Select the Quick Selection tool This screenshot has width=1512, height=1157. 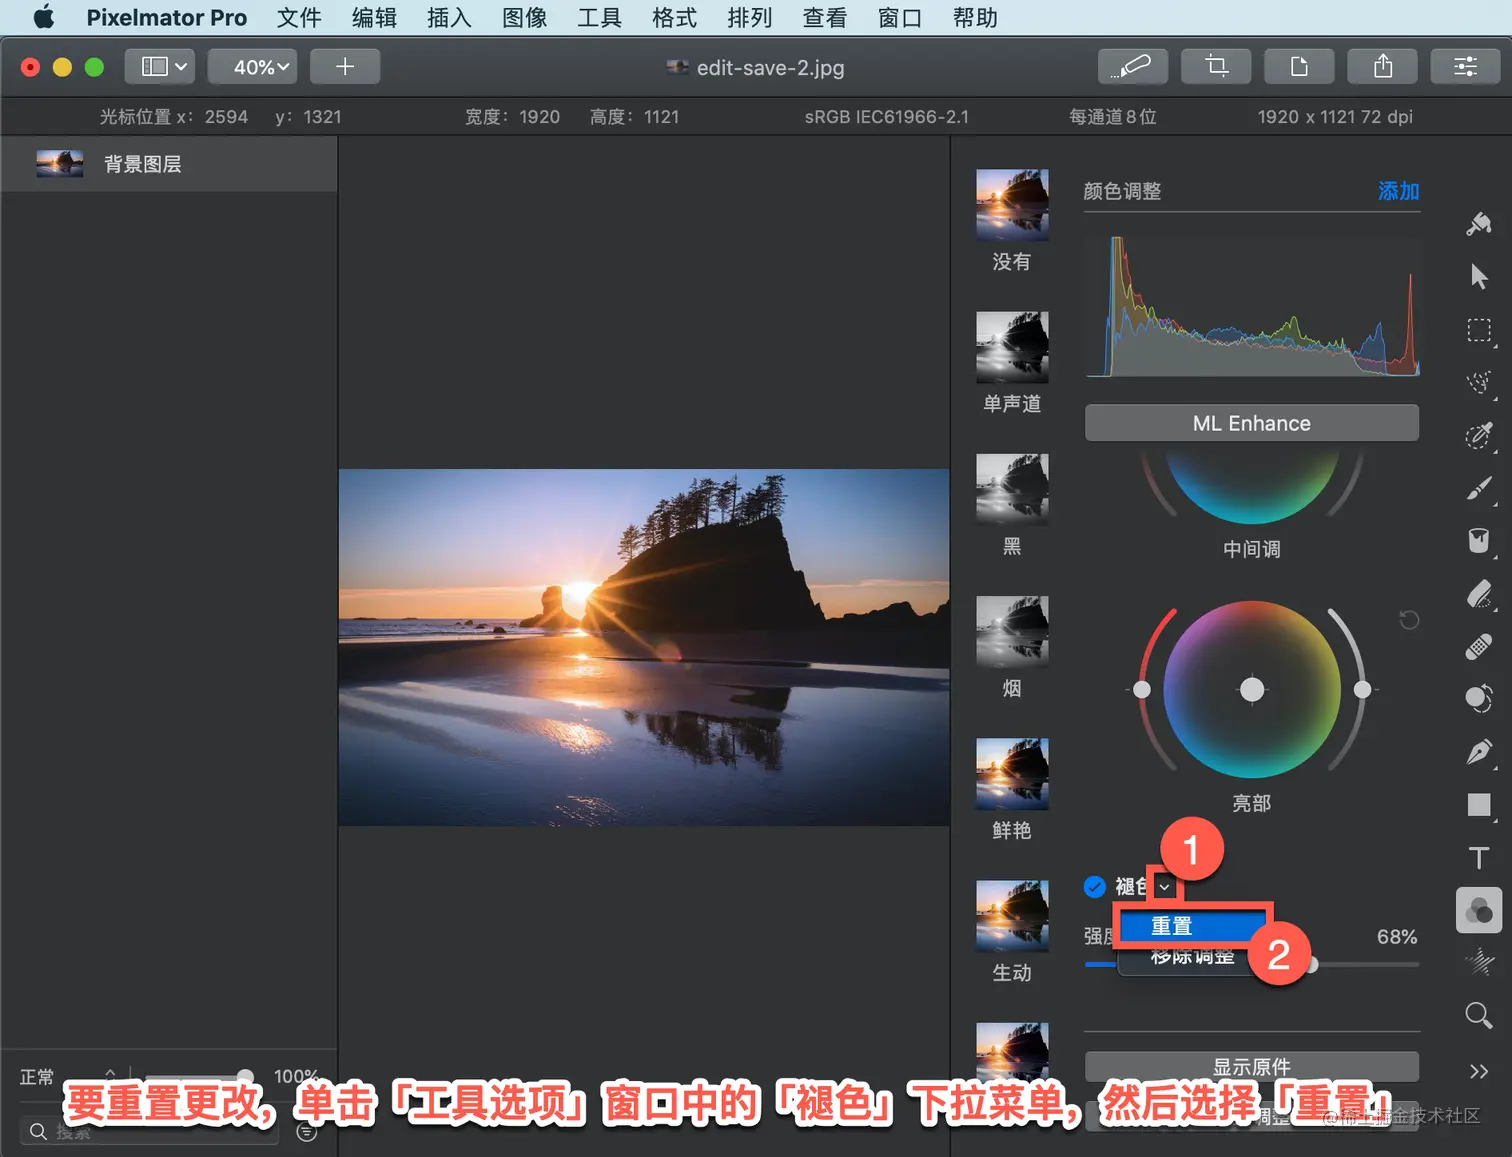click(x=1479, y=382)
